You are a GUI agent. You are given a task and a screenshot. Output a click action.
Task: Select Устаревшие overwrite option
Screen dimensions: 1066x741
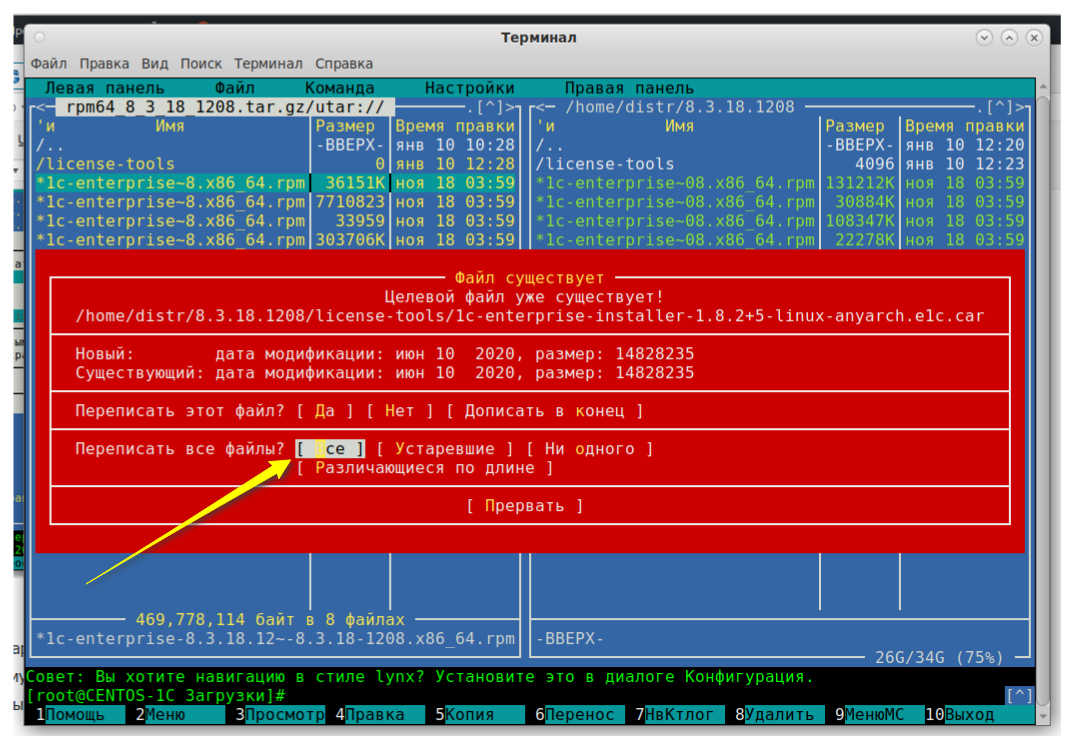445,449
